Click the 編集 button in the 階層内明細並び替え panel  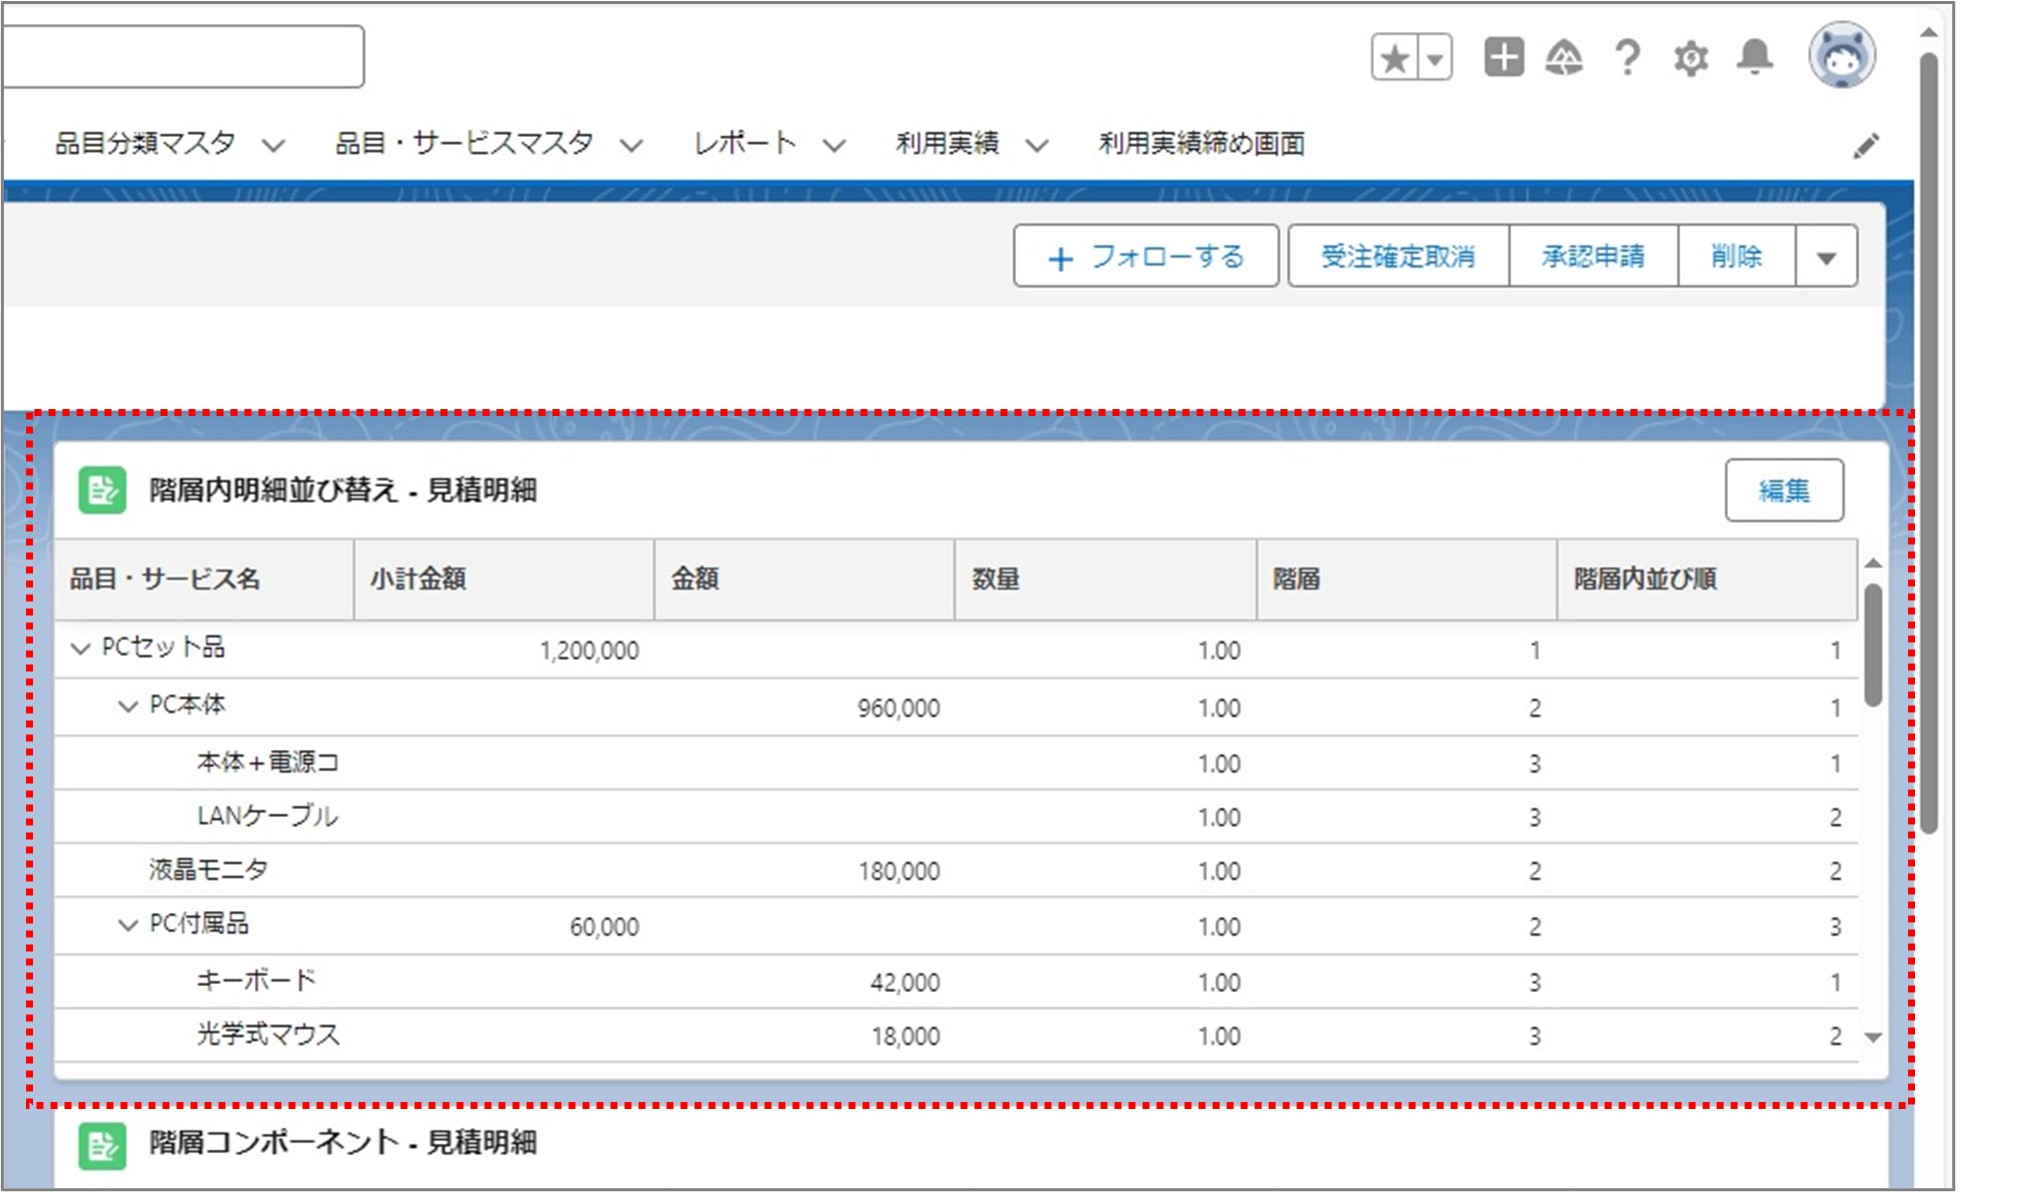tap(1783, 491)
